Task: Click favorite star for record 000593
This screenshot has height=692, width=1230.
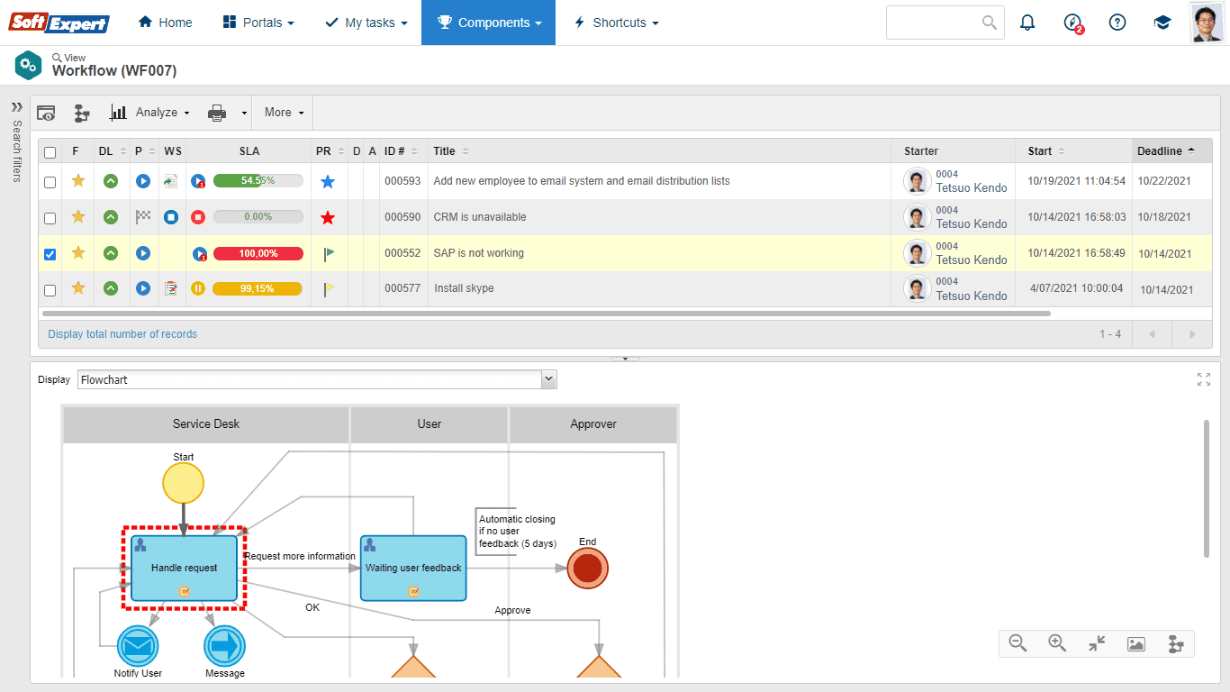Action: (x=78, y=181)
